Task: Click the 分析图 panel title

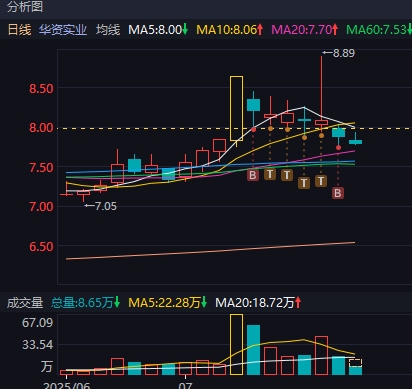Action: [x=25, y=6]
